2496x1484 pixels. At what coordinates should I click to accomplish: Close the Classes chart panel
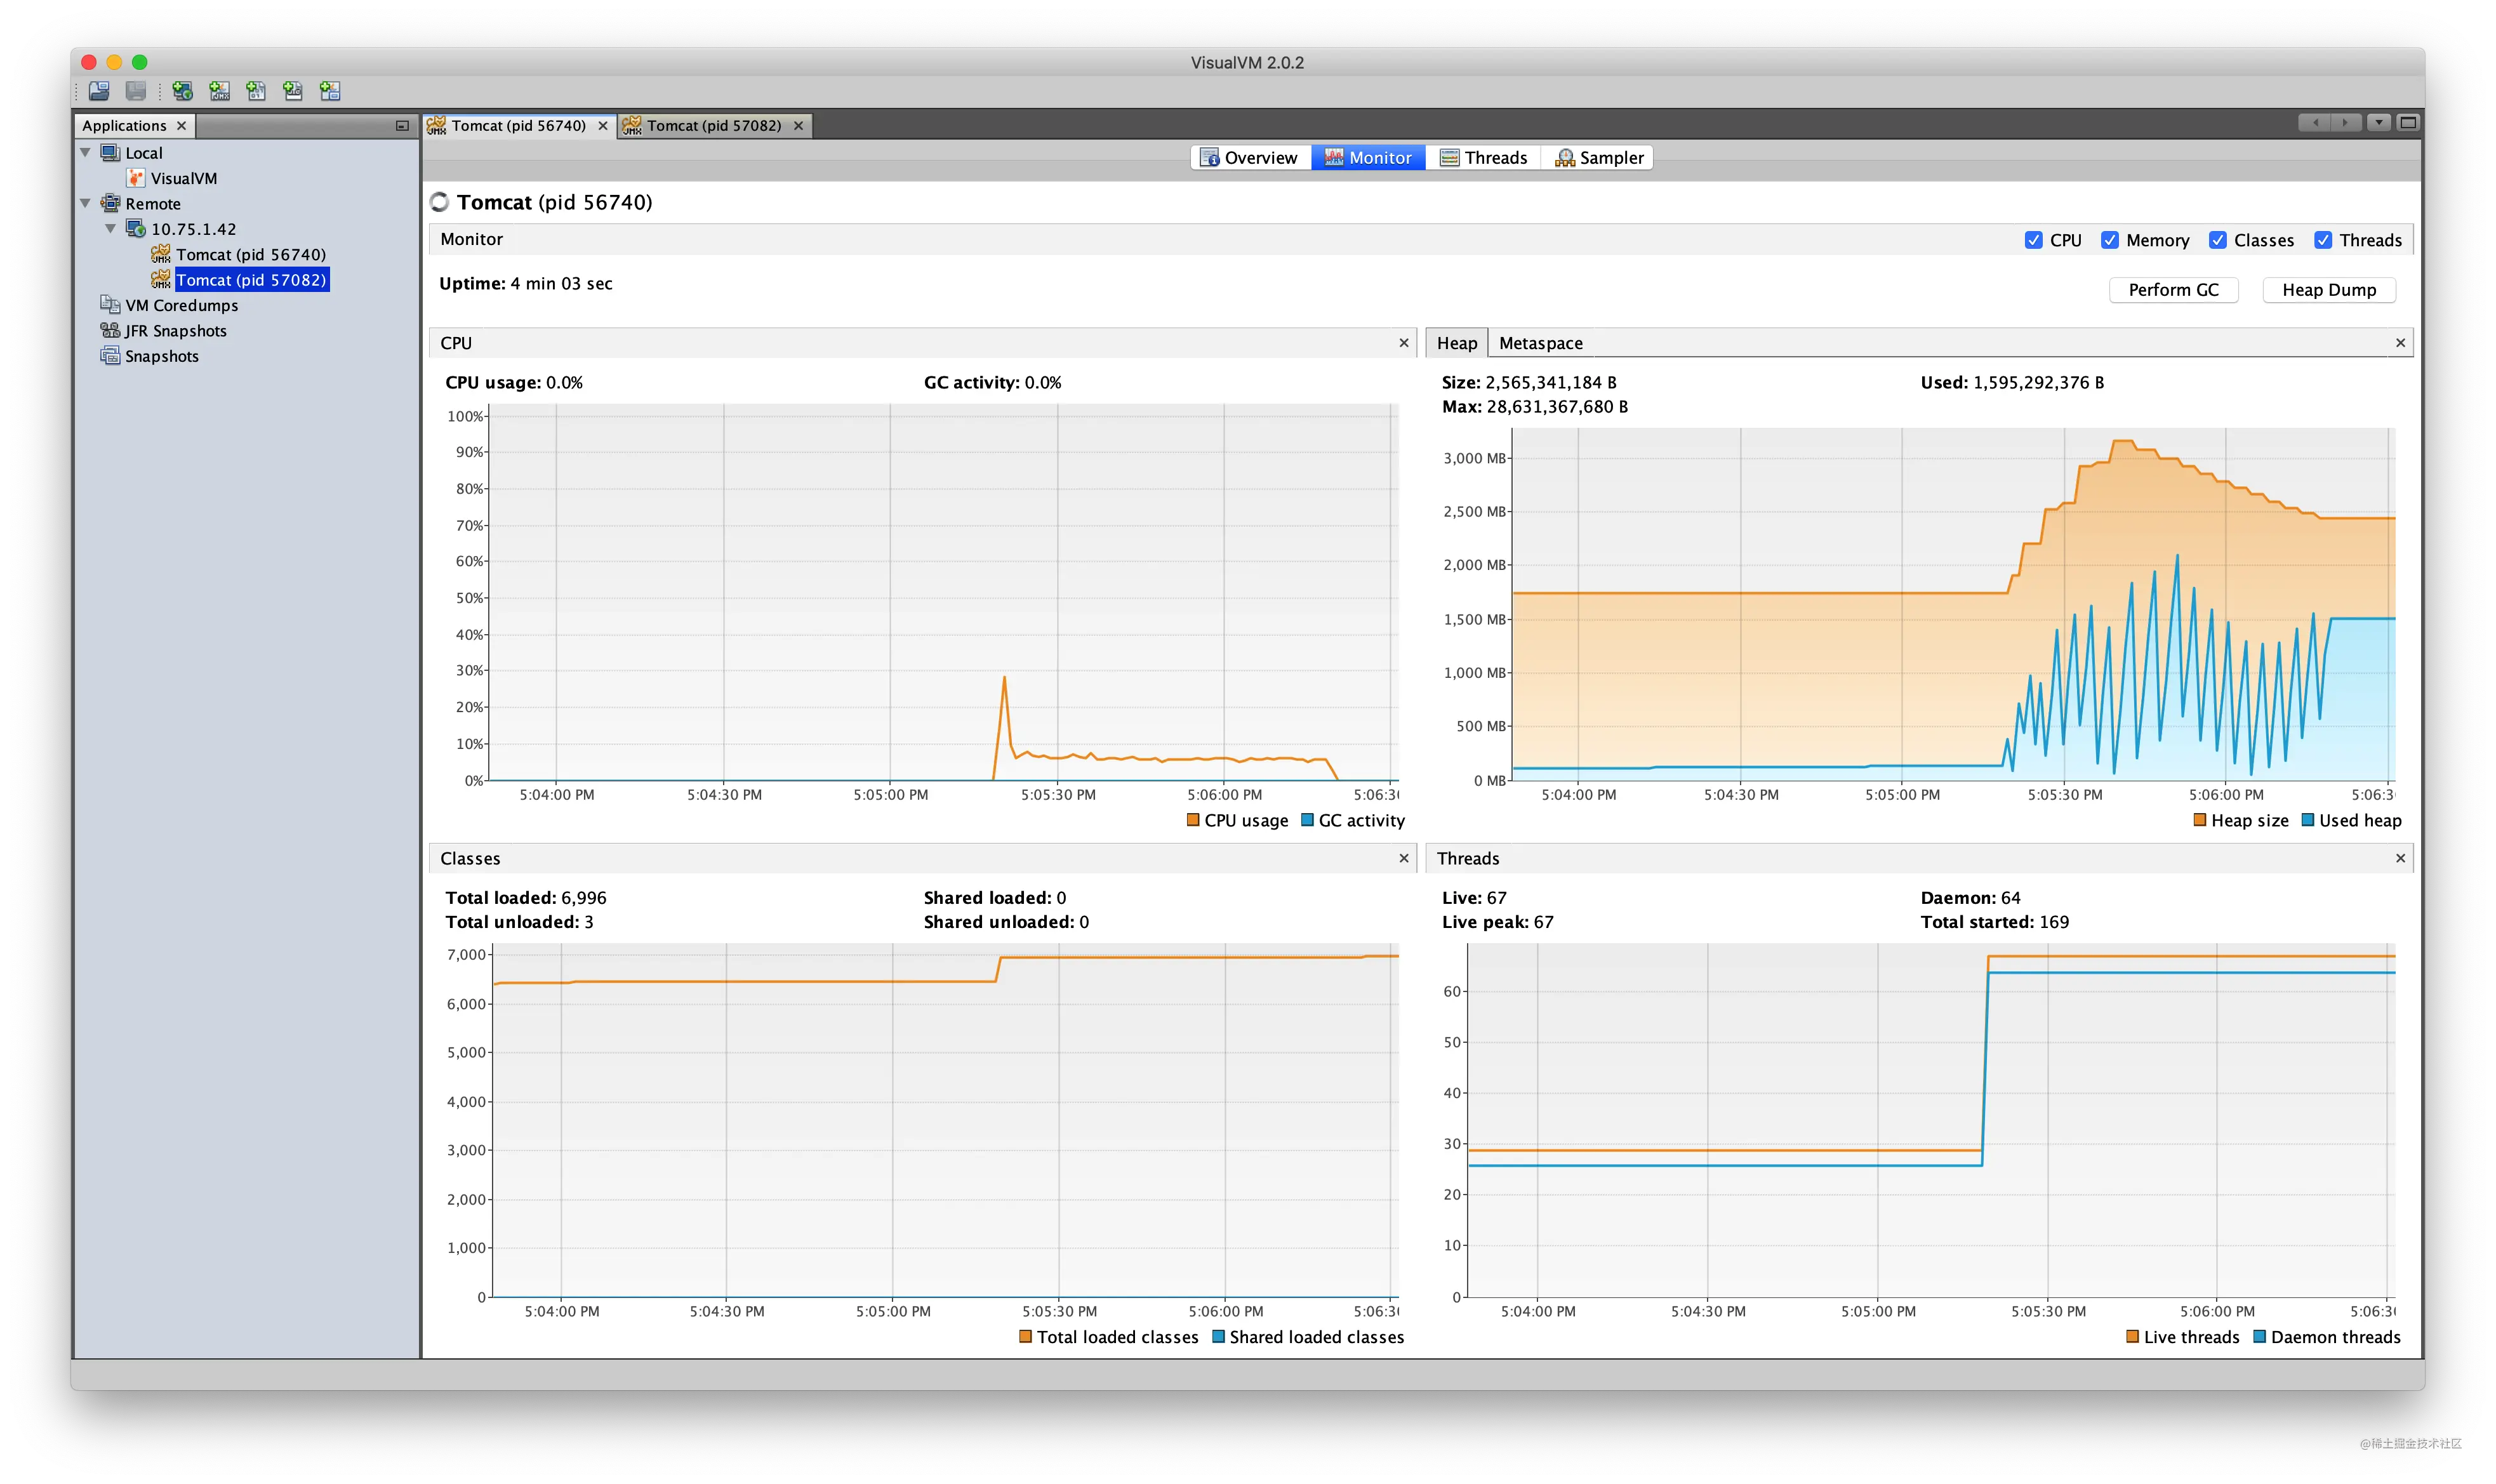pyautogui.click(x=1404, y=858)
